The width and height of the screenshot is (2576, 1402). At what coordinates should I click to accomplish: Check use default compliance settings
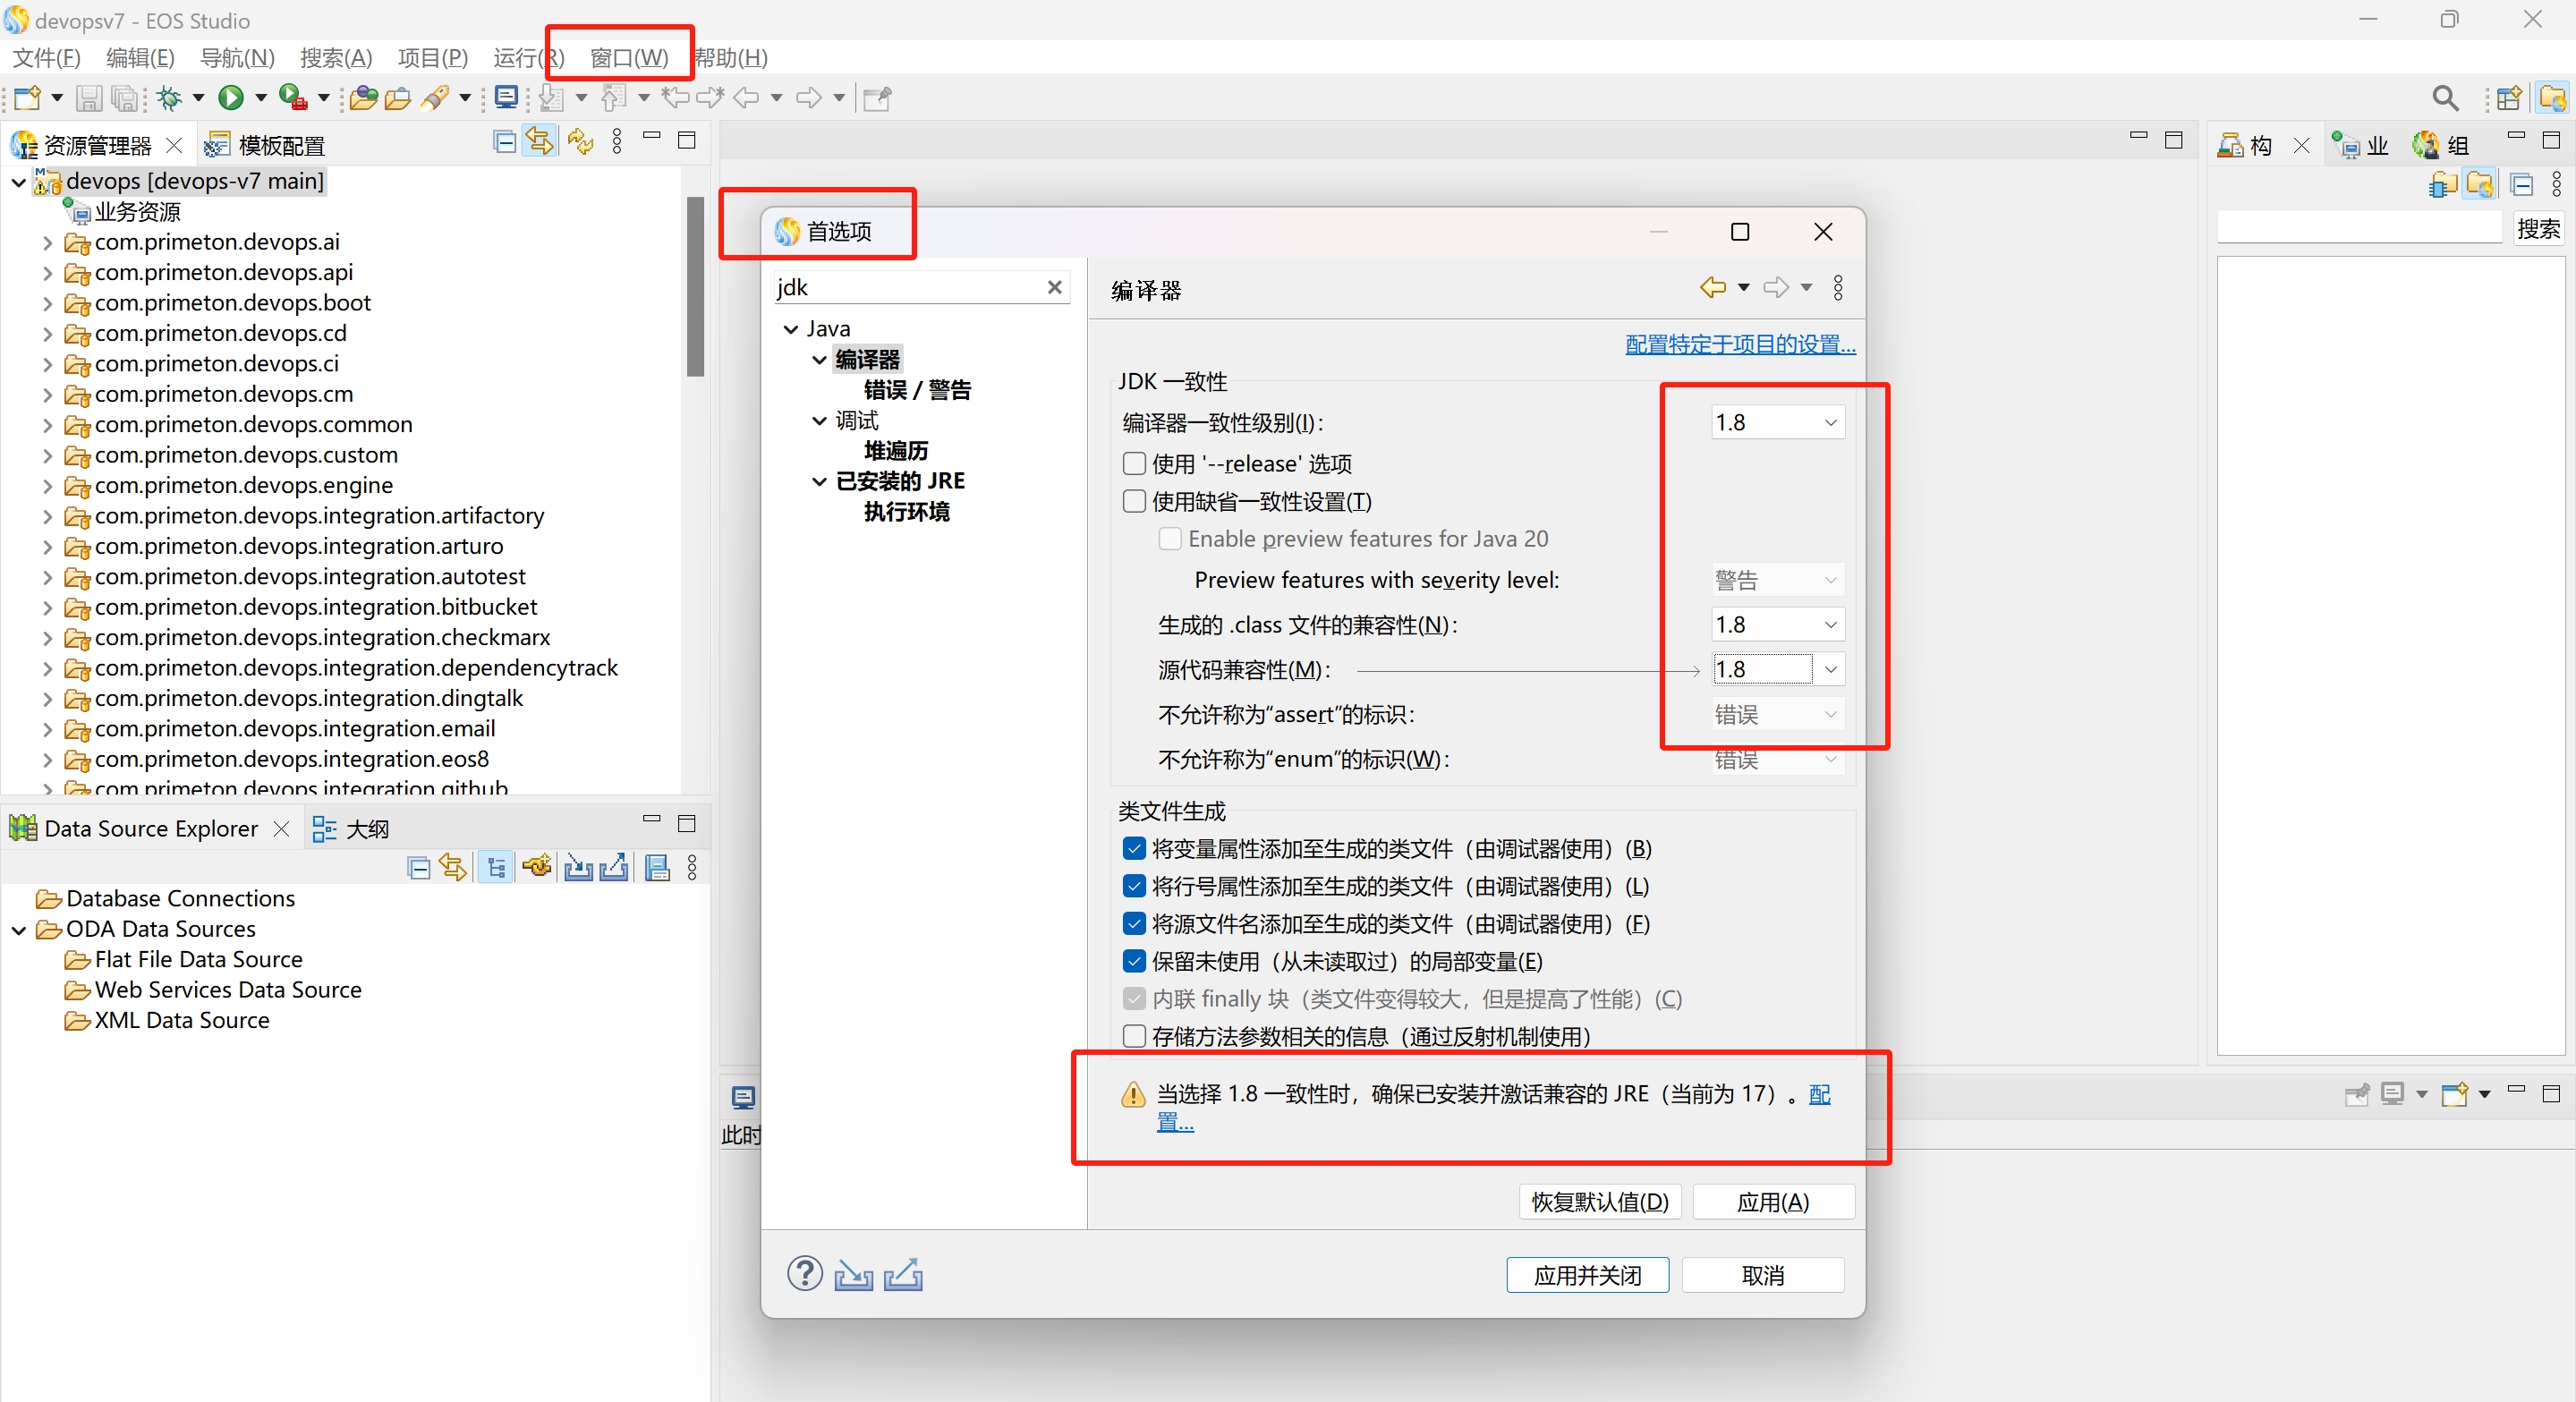1134,501
